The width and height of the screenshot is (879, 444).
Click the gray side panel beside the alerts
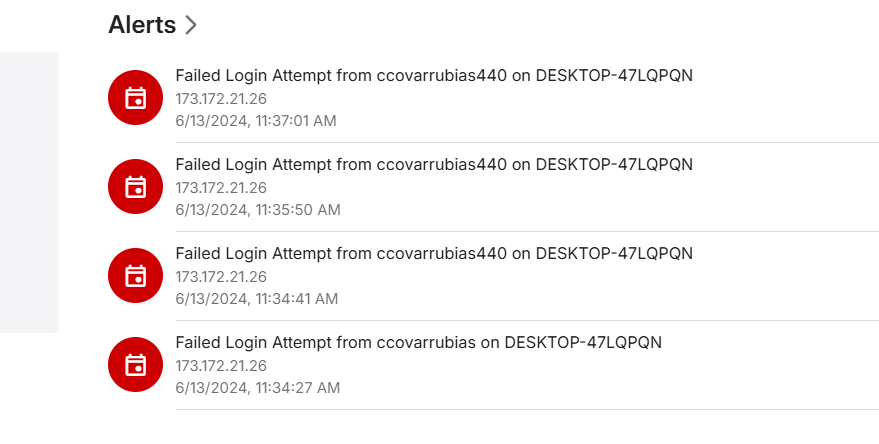pyautogui.click(x=29, y=192)
